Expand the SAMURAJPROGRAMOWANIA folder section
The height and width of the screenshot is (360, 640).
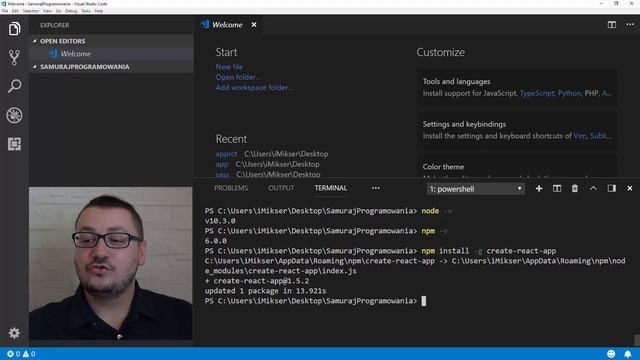pyautogui.click(x=111, y=67)
